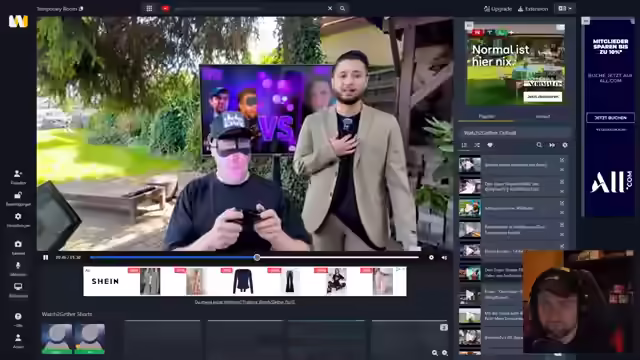Remove the fourth playlist entry
Screen dimensions: 640x360
pos(562,235)
